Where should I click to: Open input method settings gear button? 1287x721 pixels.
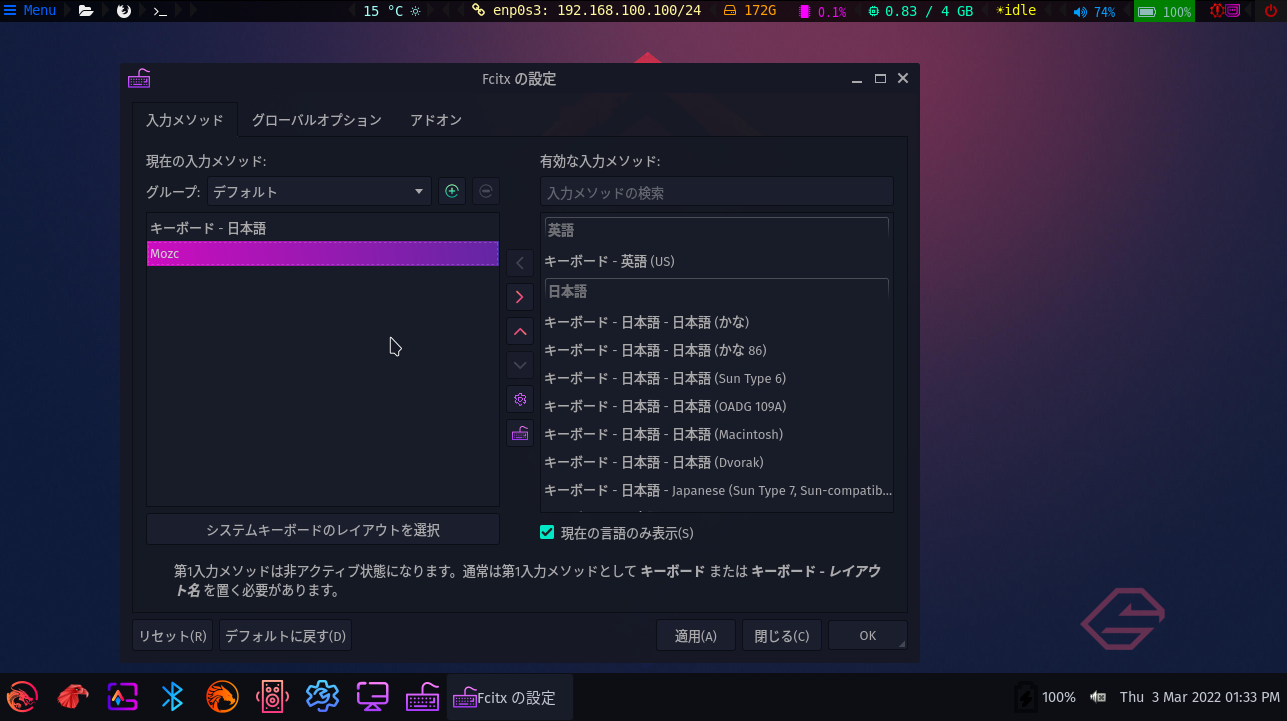(520, 399)
